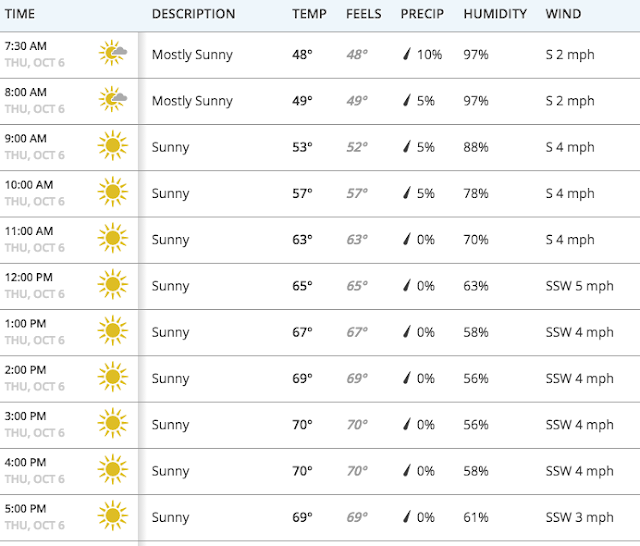The width and height of the screenshot is (640, 546).
Task: Click the 2:00 PM temperature 69°
Action: (302, 379)
